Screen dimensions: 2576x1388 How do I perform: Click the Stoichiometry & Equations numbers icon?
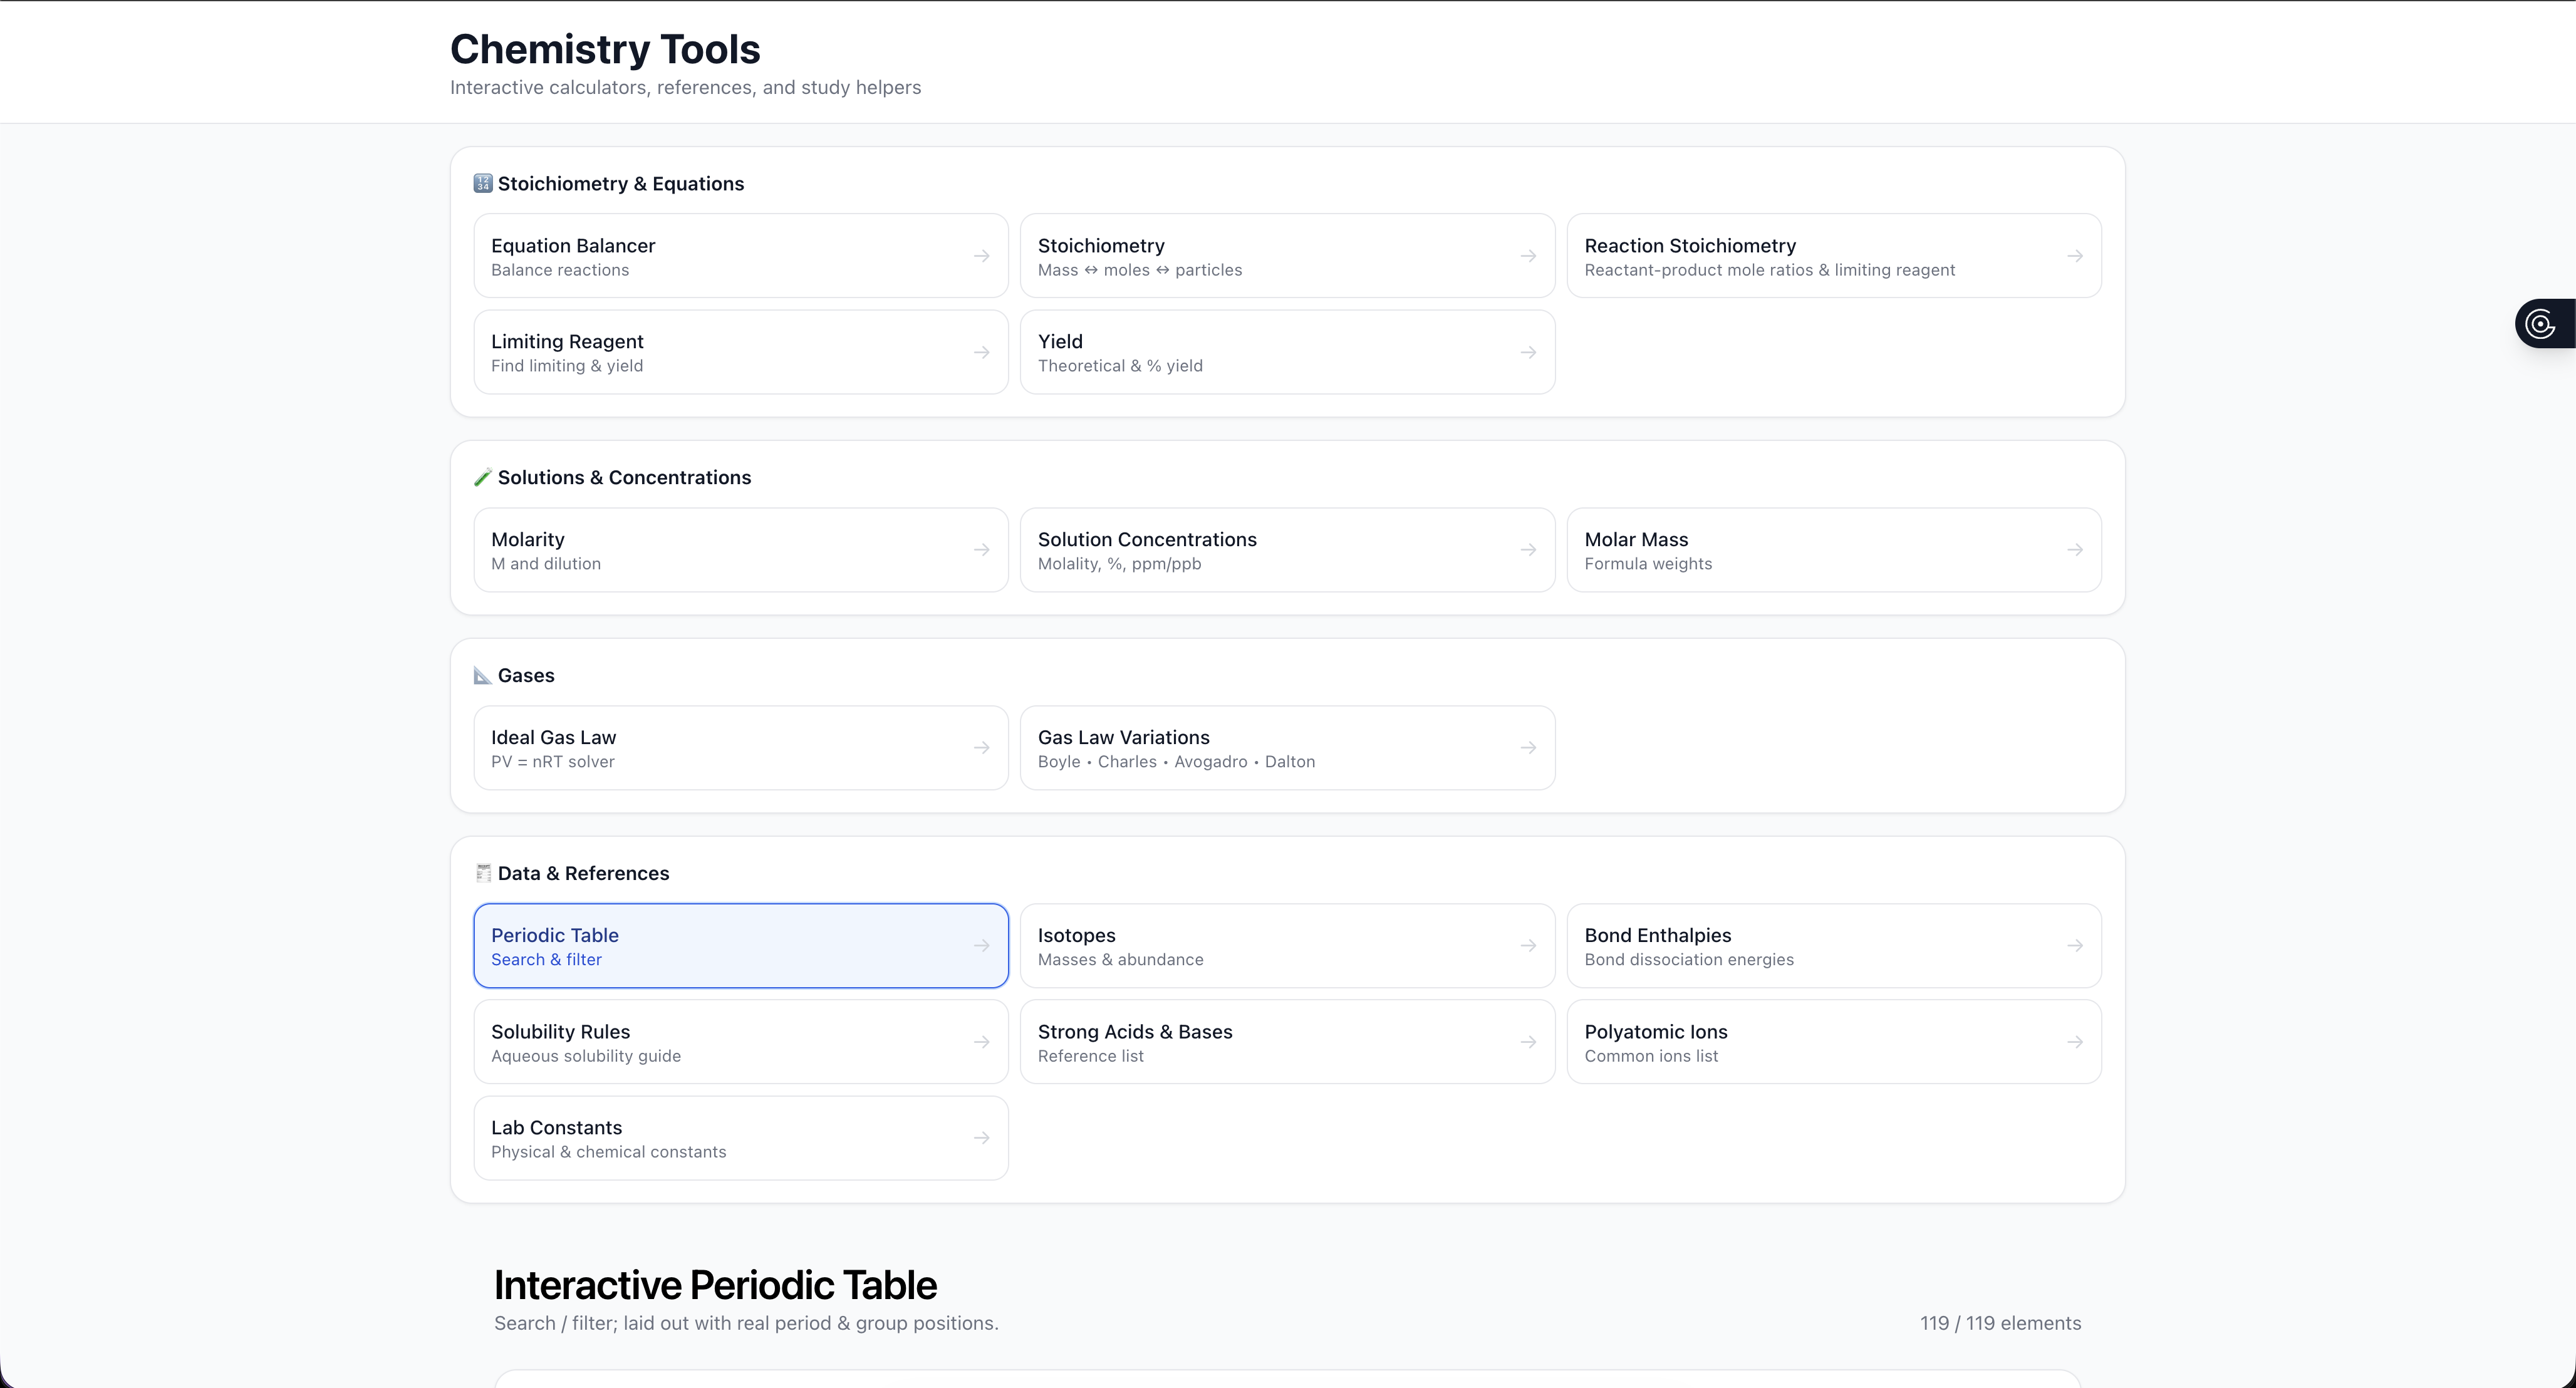click(x=482, y=183)
